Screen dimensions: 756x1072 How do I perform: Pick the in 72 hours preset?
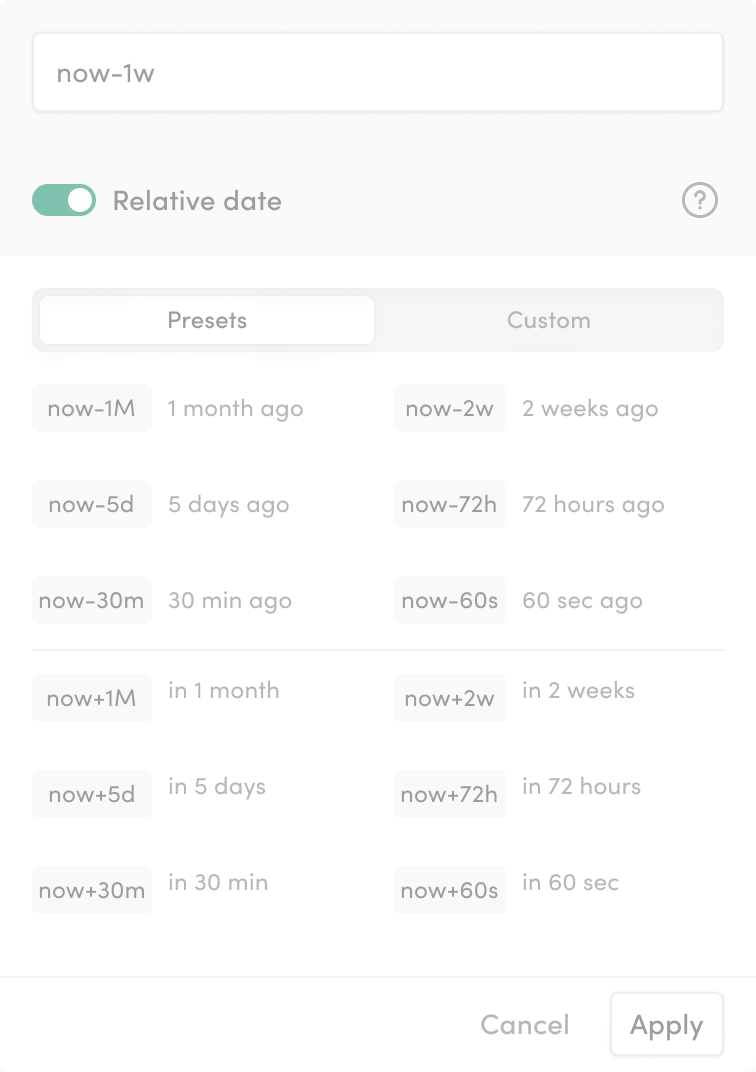(581, 786)
